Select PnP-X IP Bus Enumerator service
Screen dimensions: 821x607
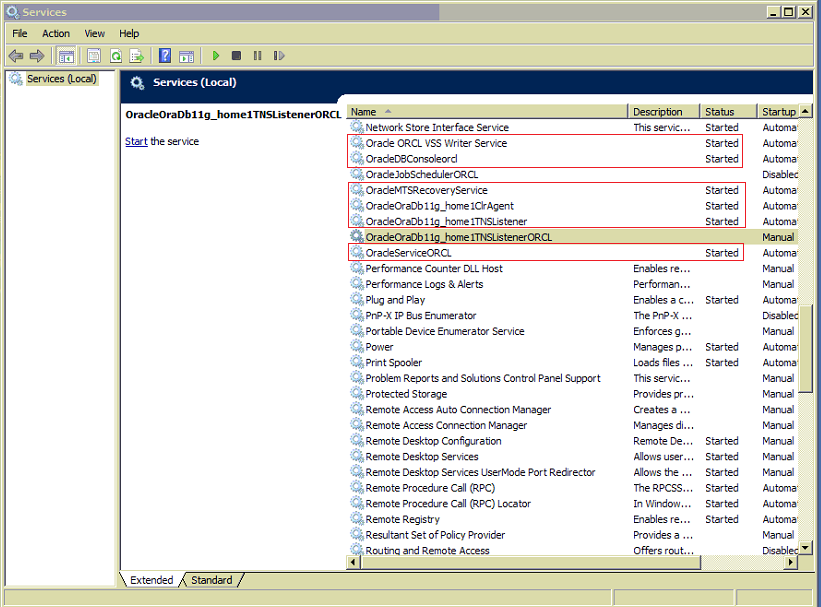tap(420, 315)
